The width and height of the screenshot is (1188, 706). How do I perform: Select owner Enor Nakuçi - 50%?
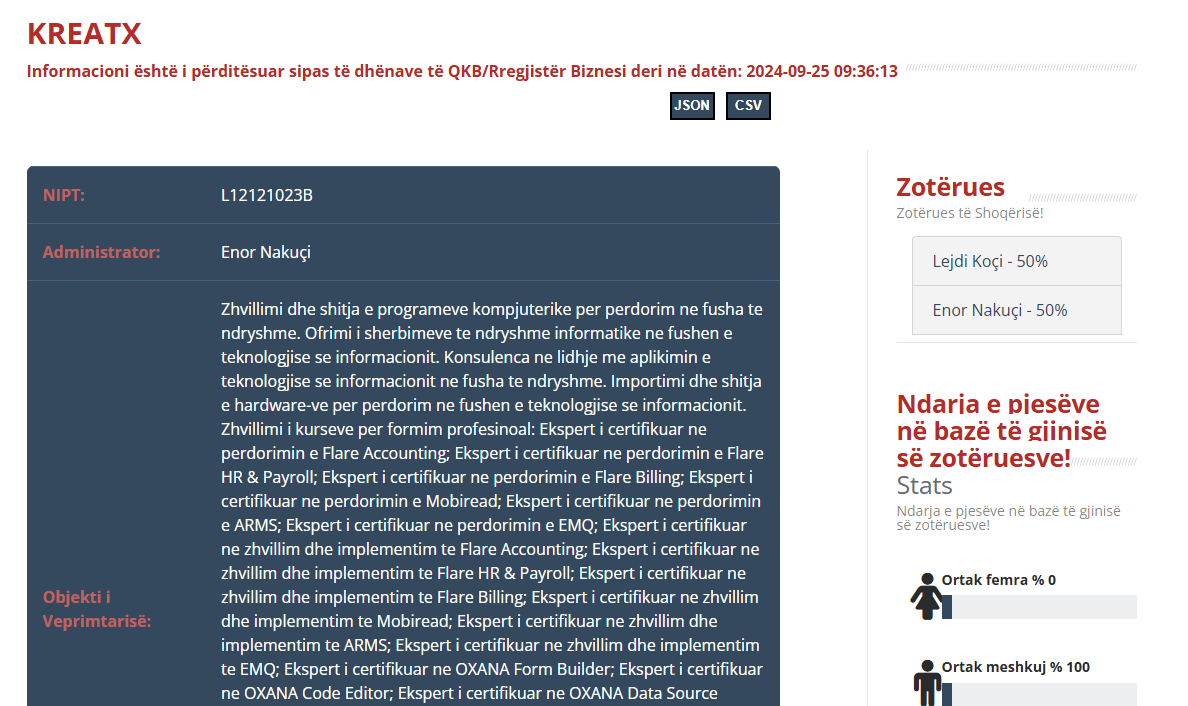pos(1016,310)
